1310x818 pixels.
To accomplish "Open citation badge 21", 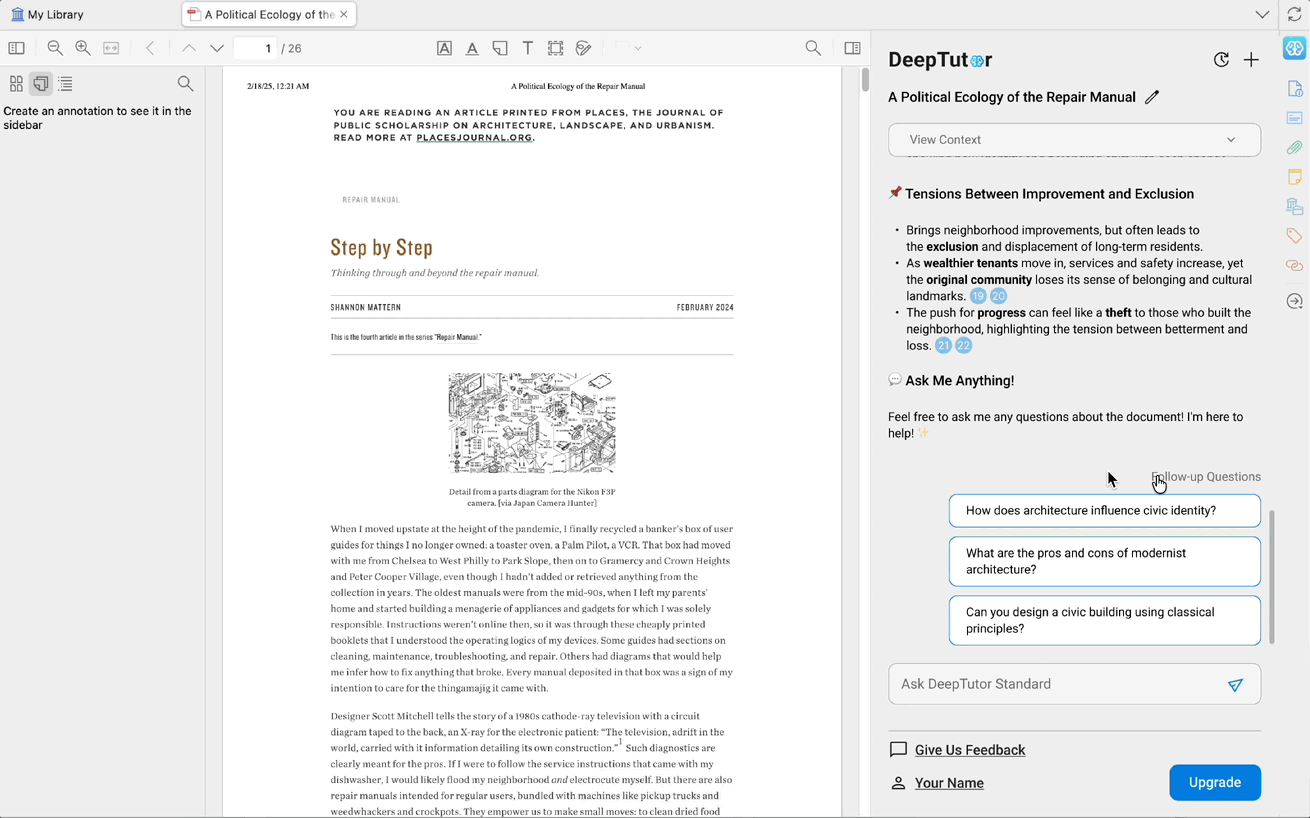I will [x=943, y=346].
